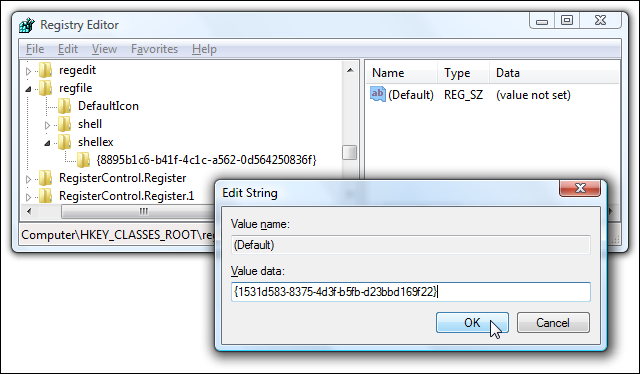The height and width of the screenshot is (374, 640).
Task: Click the (Default) string value icon
Action: pos(378,94)
